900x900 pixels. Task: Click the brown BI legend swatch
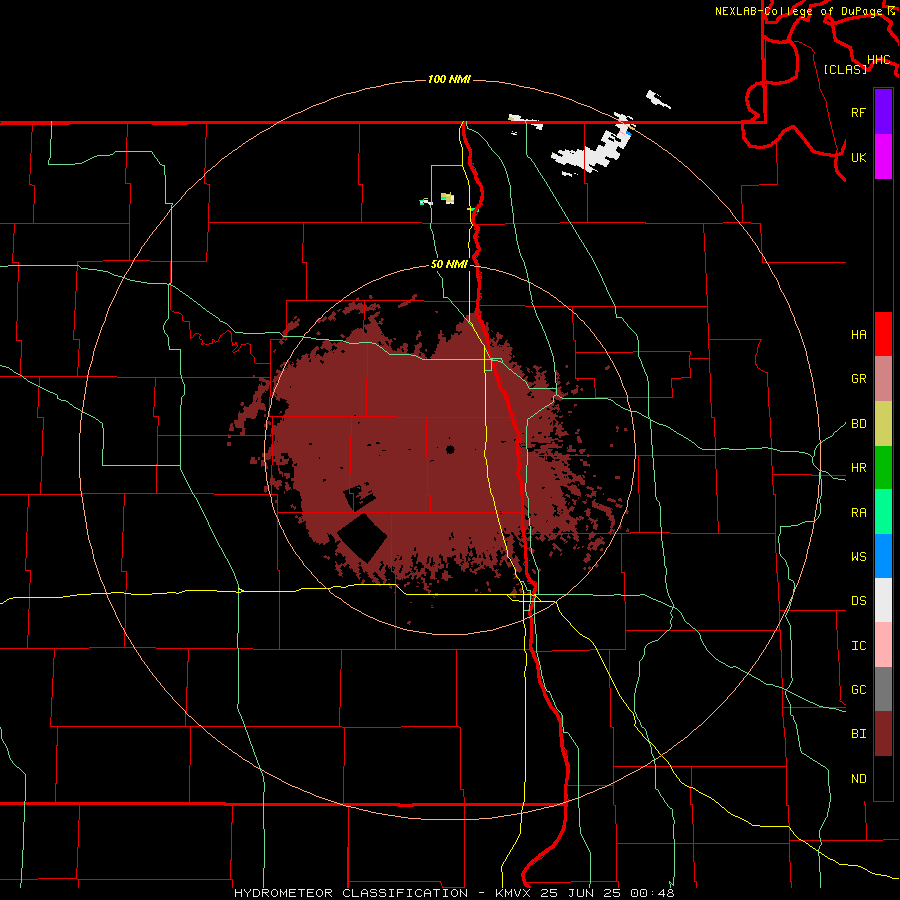coord(883,734)
